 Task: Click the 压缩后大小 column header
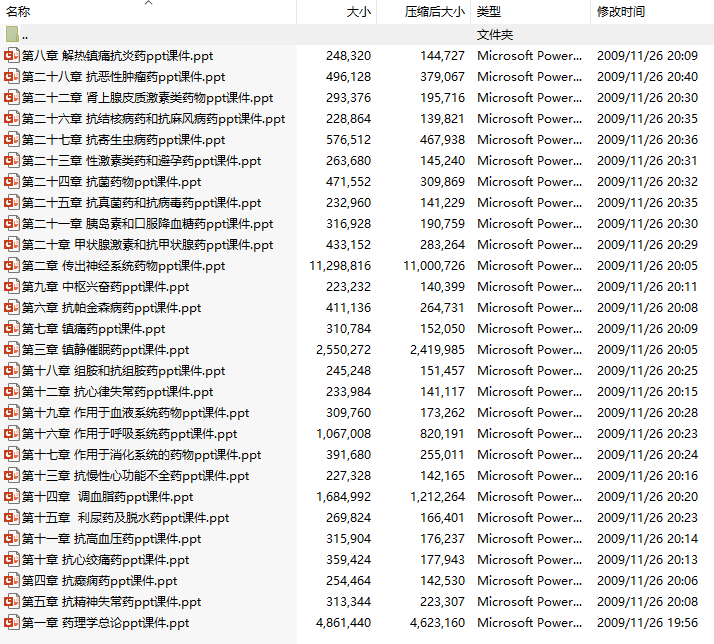[423, 11]
